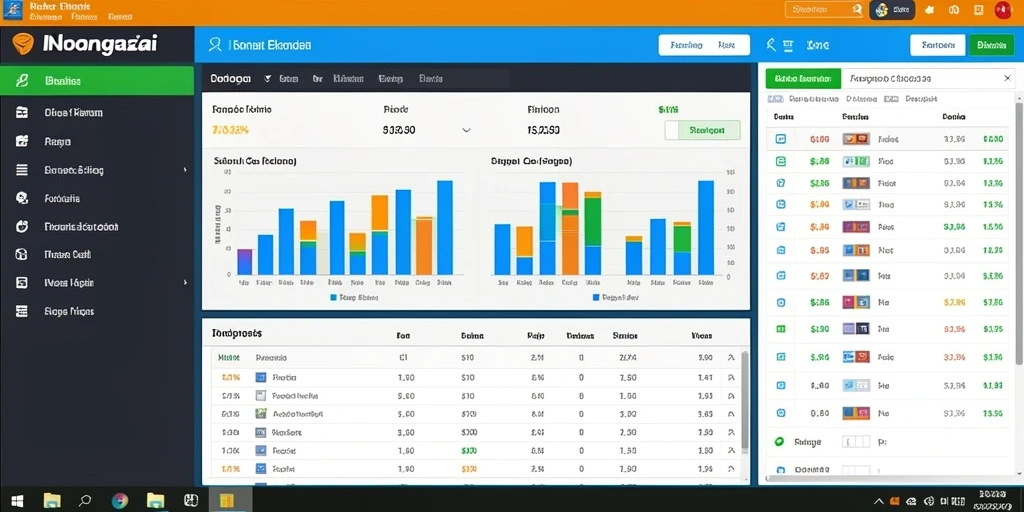Click the blue icon on the first right-panel row
This screenshot has width=1024, height=512.
tap(780, 139)
